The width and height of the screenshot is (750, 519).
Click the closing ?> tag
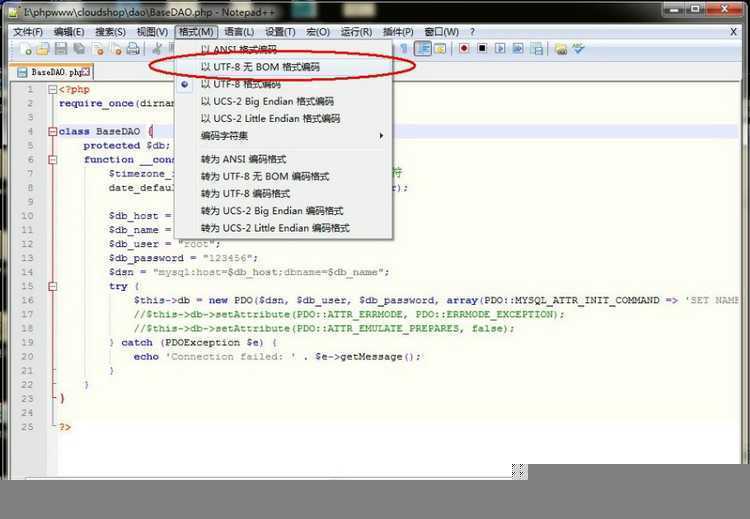coord(65,427)
